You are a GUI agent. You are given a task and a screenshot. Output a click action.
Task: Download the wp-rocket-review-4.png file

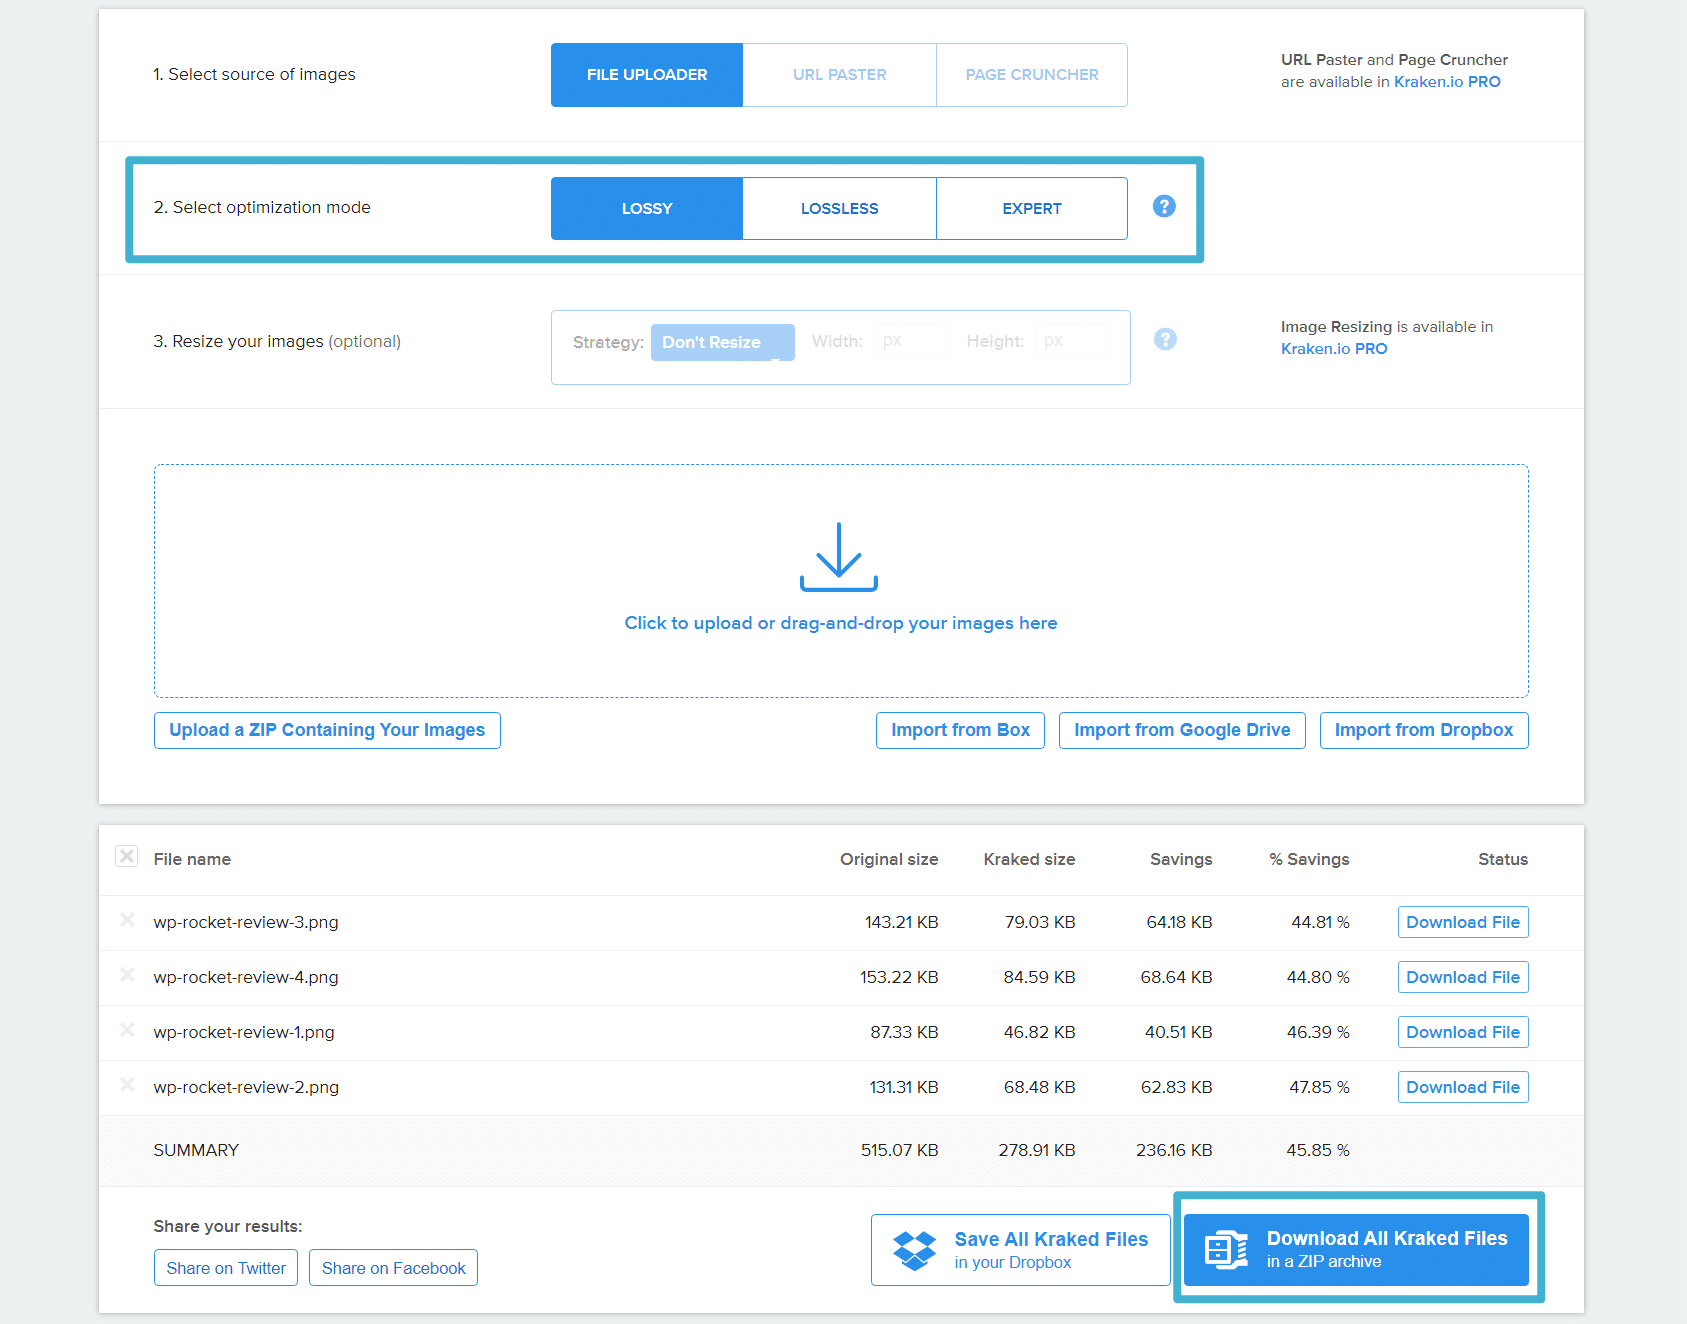1462,977
